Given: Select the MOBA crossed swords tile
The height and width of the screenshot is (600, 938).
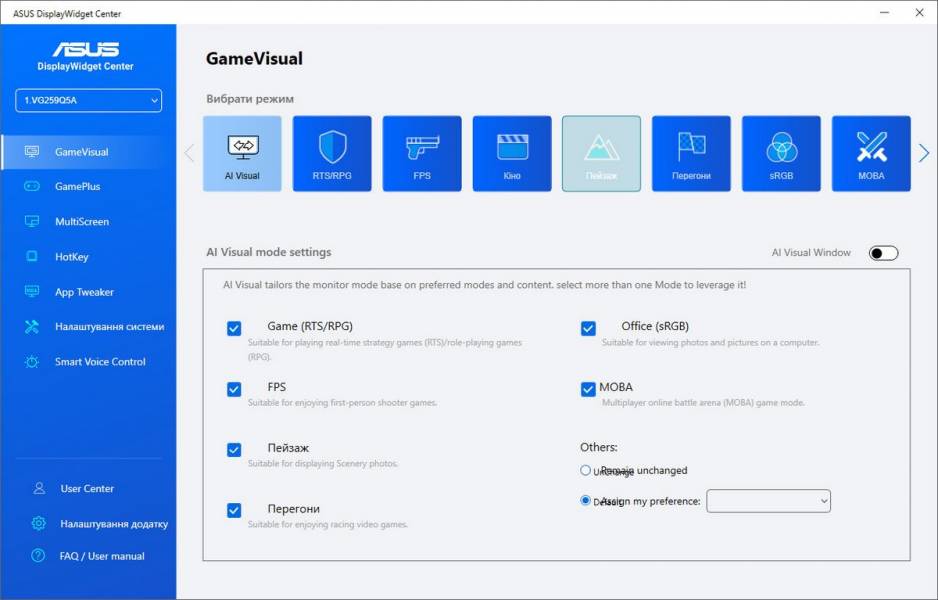Looking at the screenshot, I should (871, 153).
